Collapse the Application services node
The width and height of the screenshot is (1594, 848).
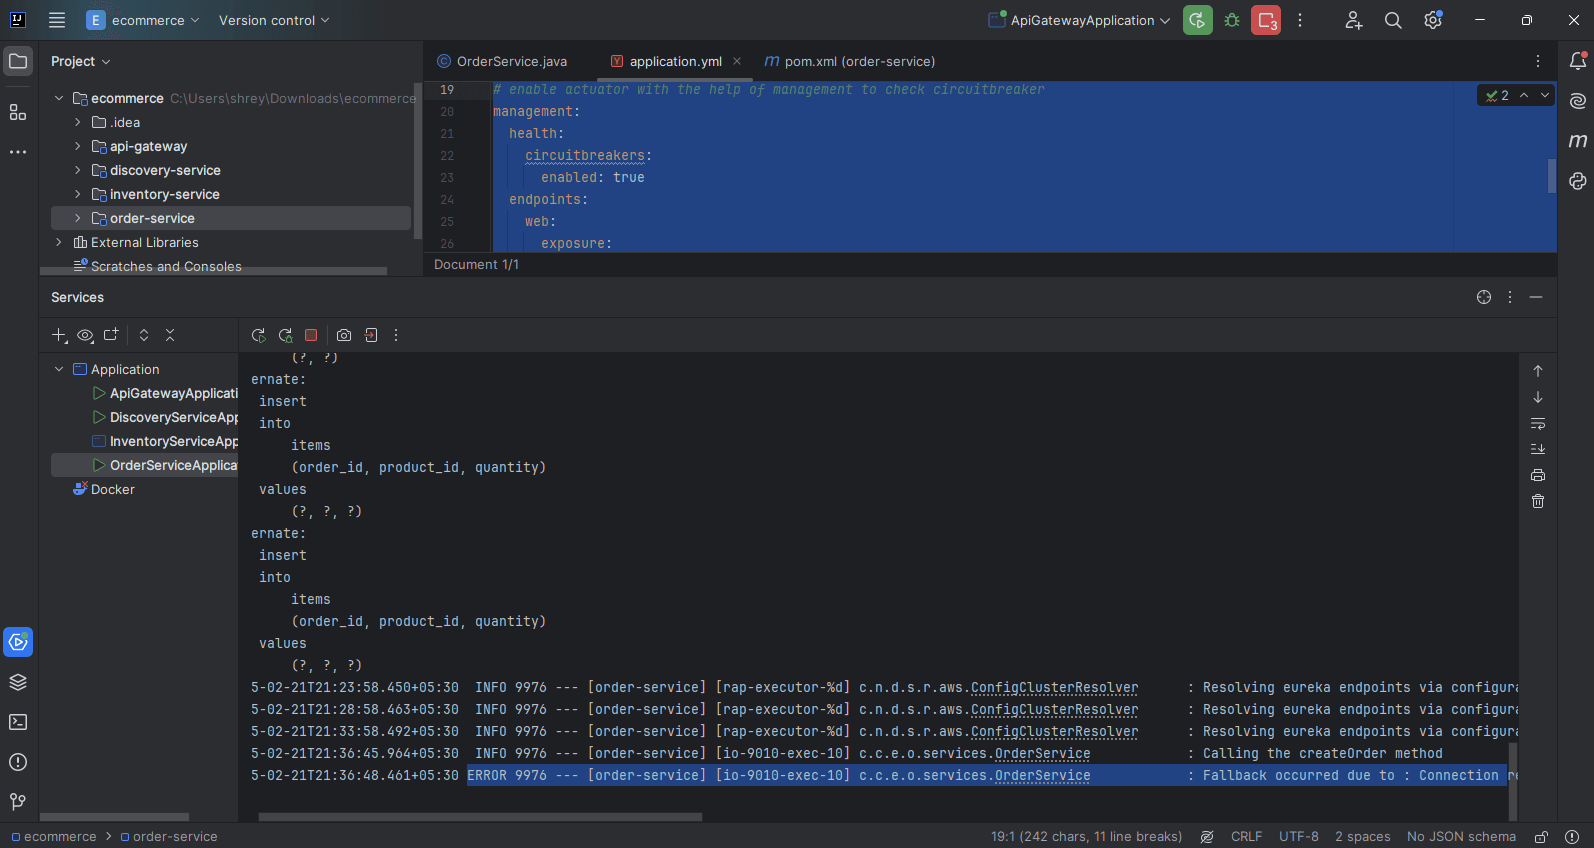coord(59,369)
